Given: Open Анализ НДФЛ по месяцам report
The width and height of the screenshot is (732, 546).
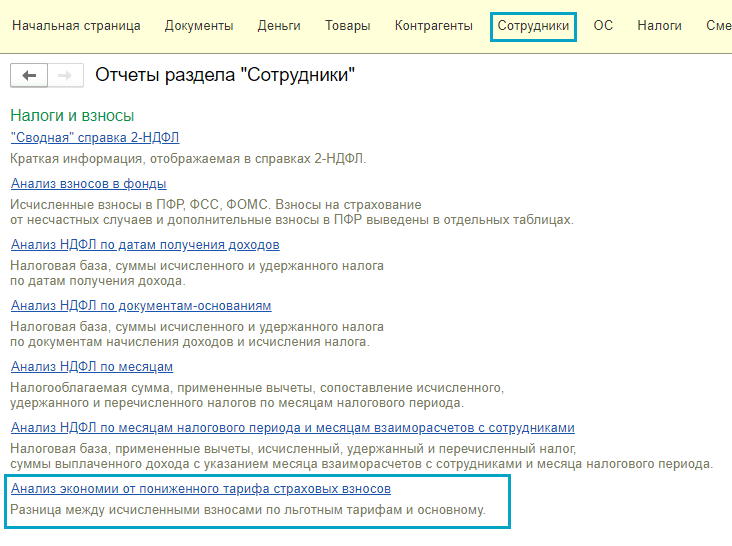Looking at the screenshot, I should (92, 367).
